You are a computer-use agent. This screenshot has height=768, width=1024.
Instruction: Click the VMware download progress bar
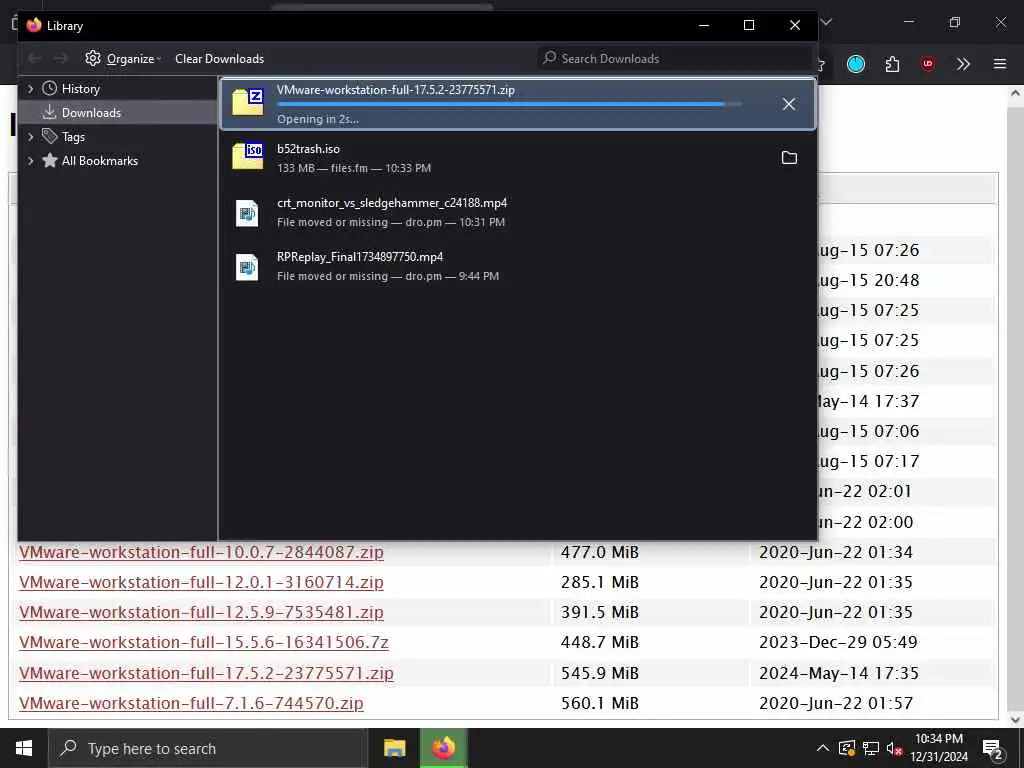coord(509,104)
